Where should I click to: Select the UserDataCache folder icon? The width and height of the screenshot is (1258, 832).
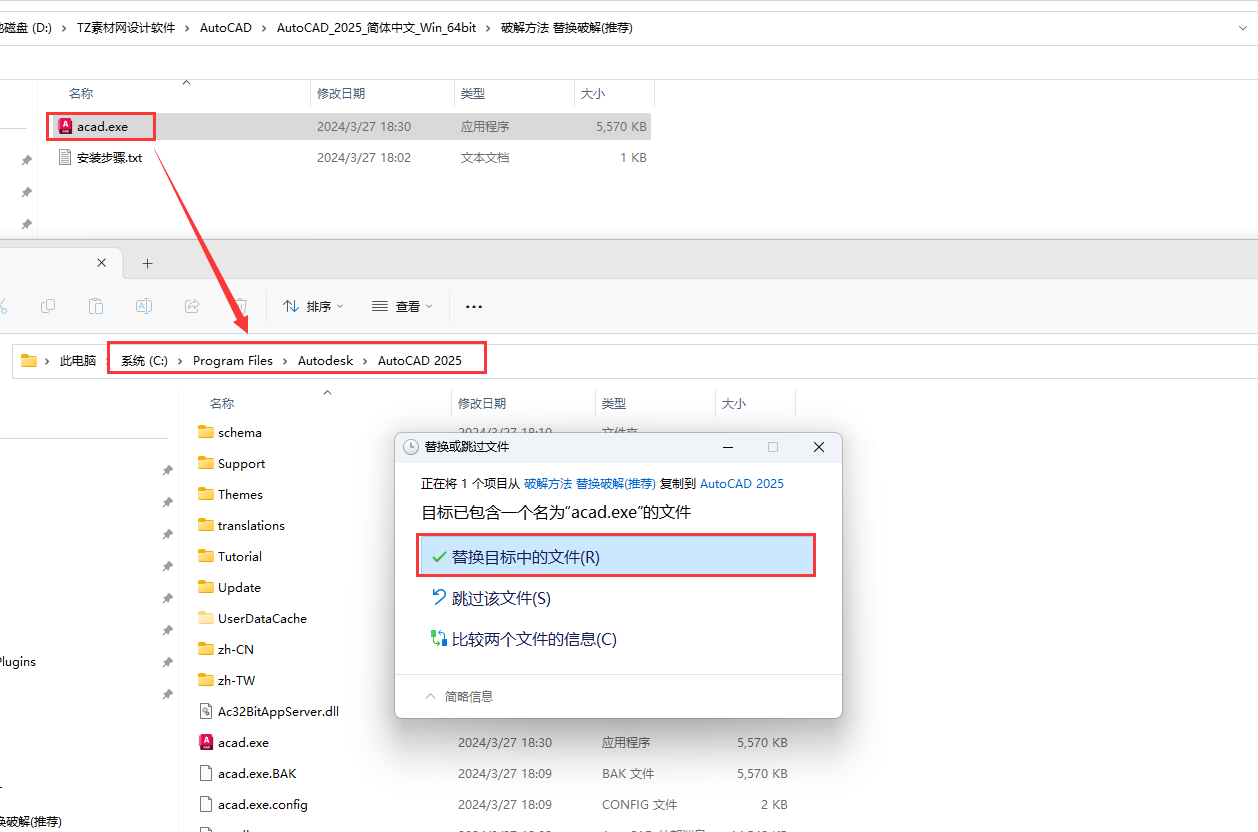click(206, 618)
